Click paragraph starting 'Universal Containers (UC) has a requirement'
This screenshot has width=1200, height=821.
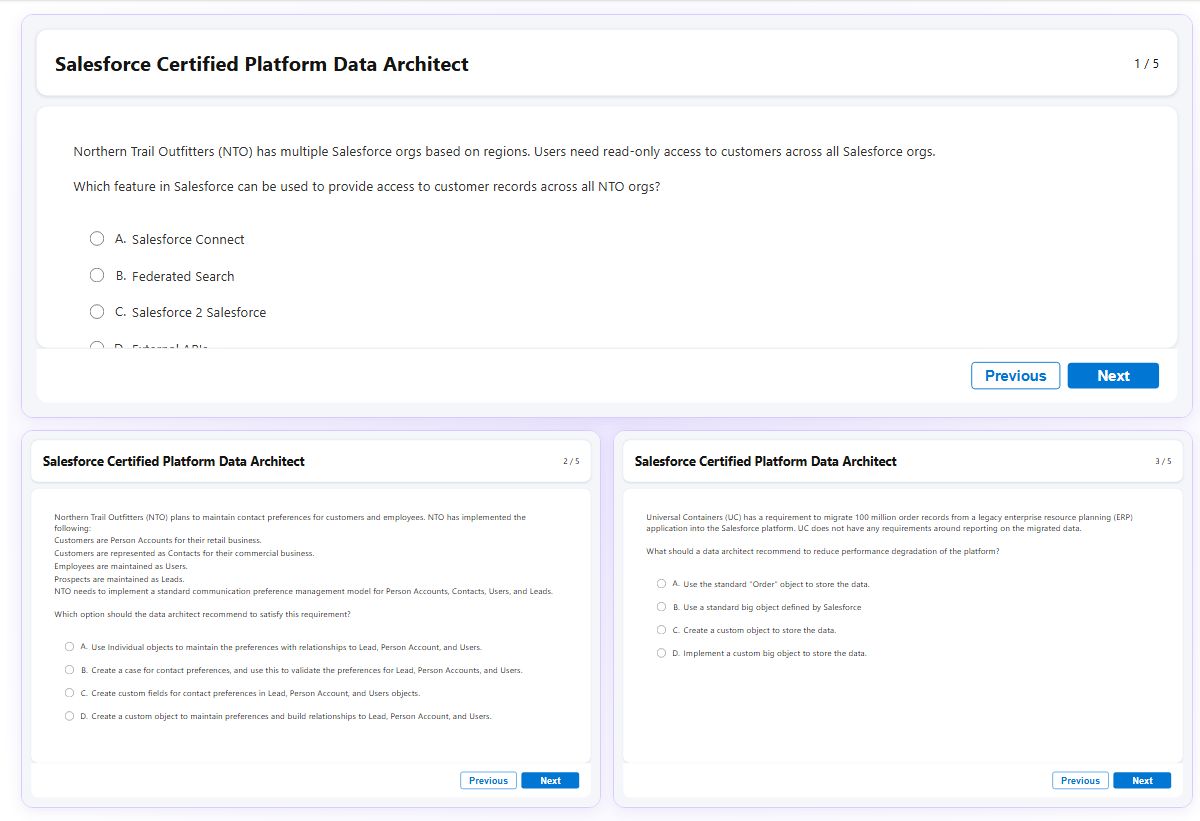890,522
